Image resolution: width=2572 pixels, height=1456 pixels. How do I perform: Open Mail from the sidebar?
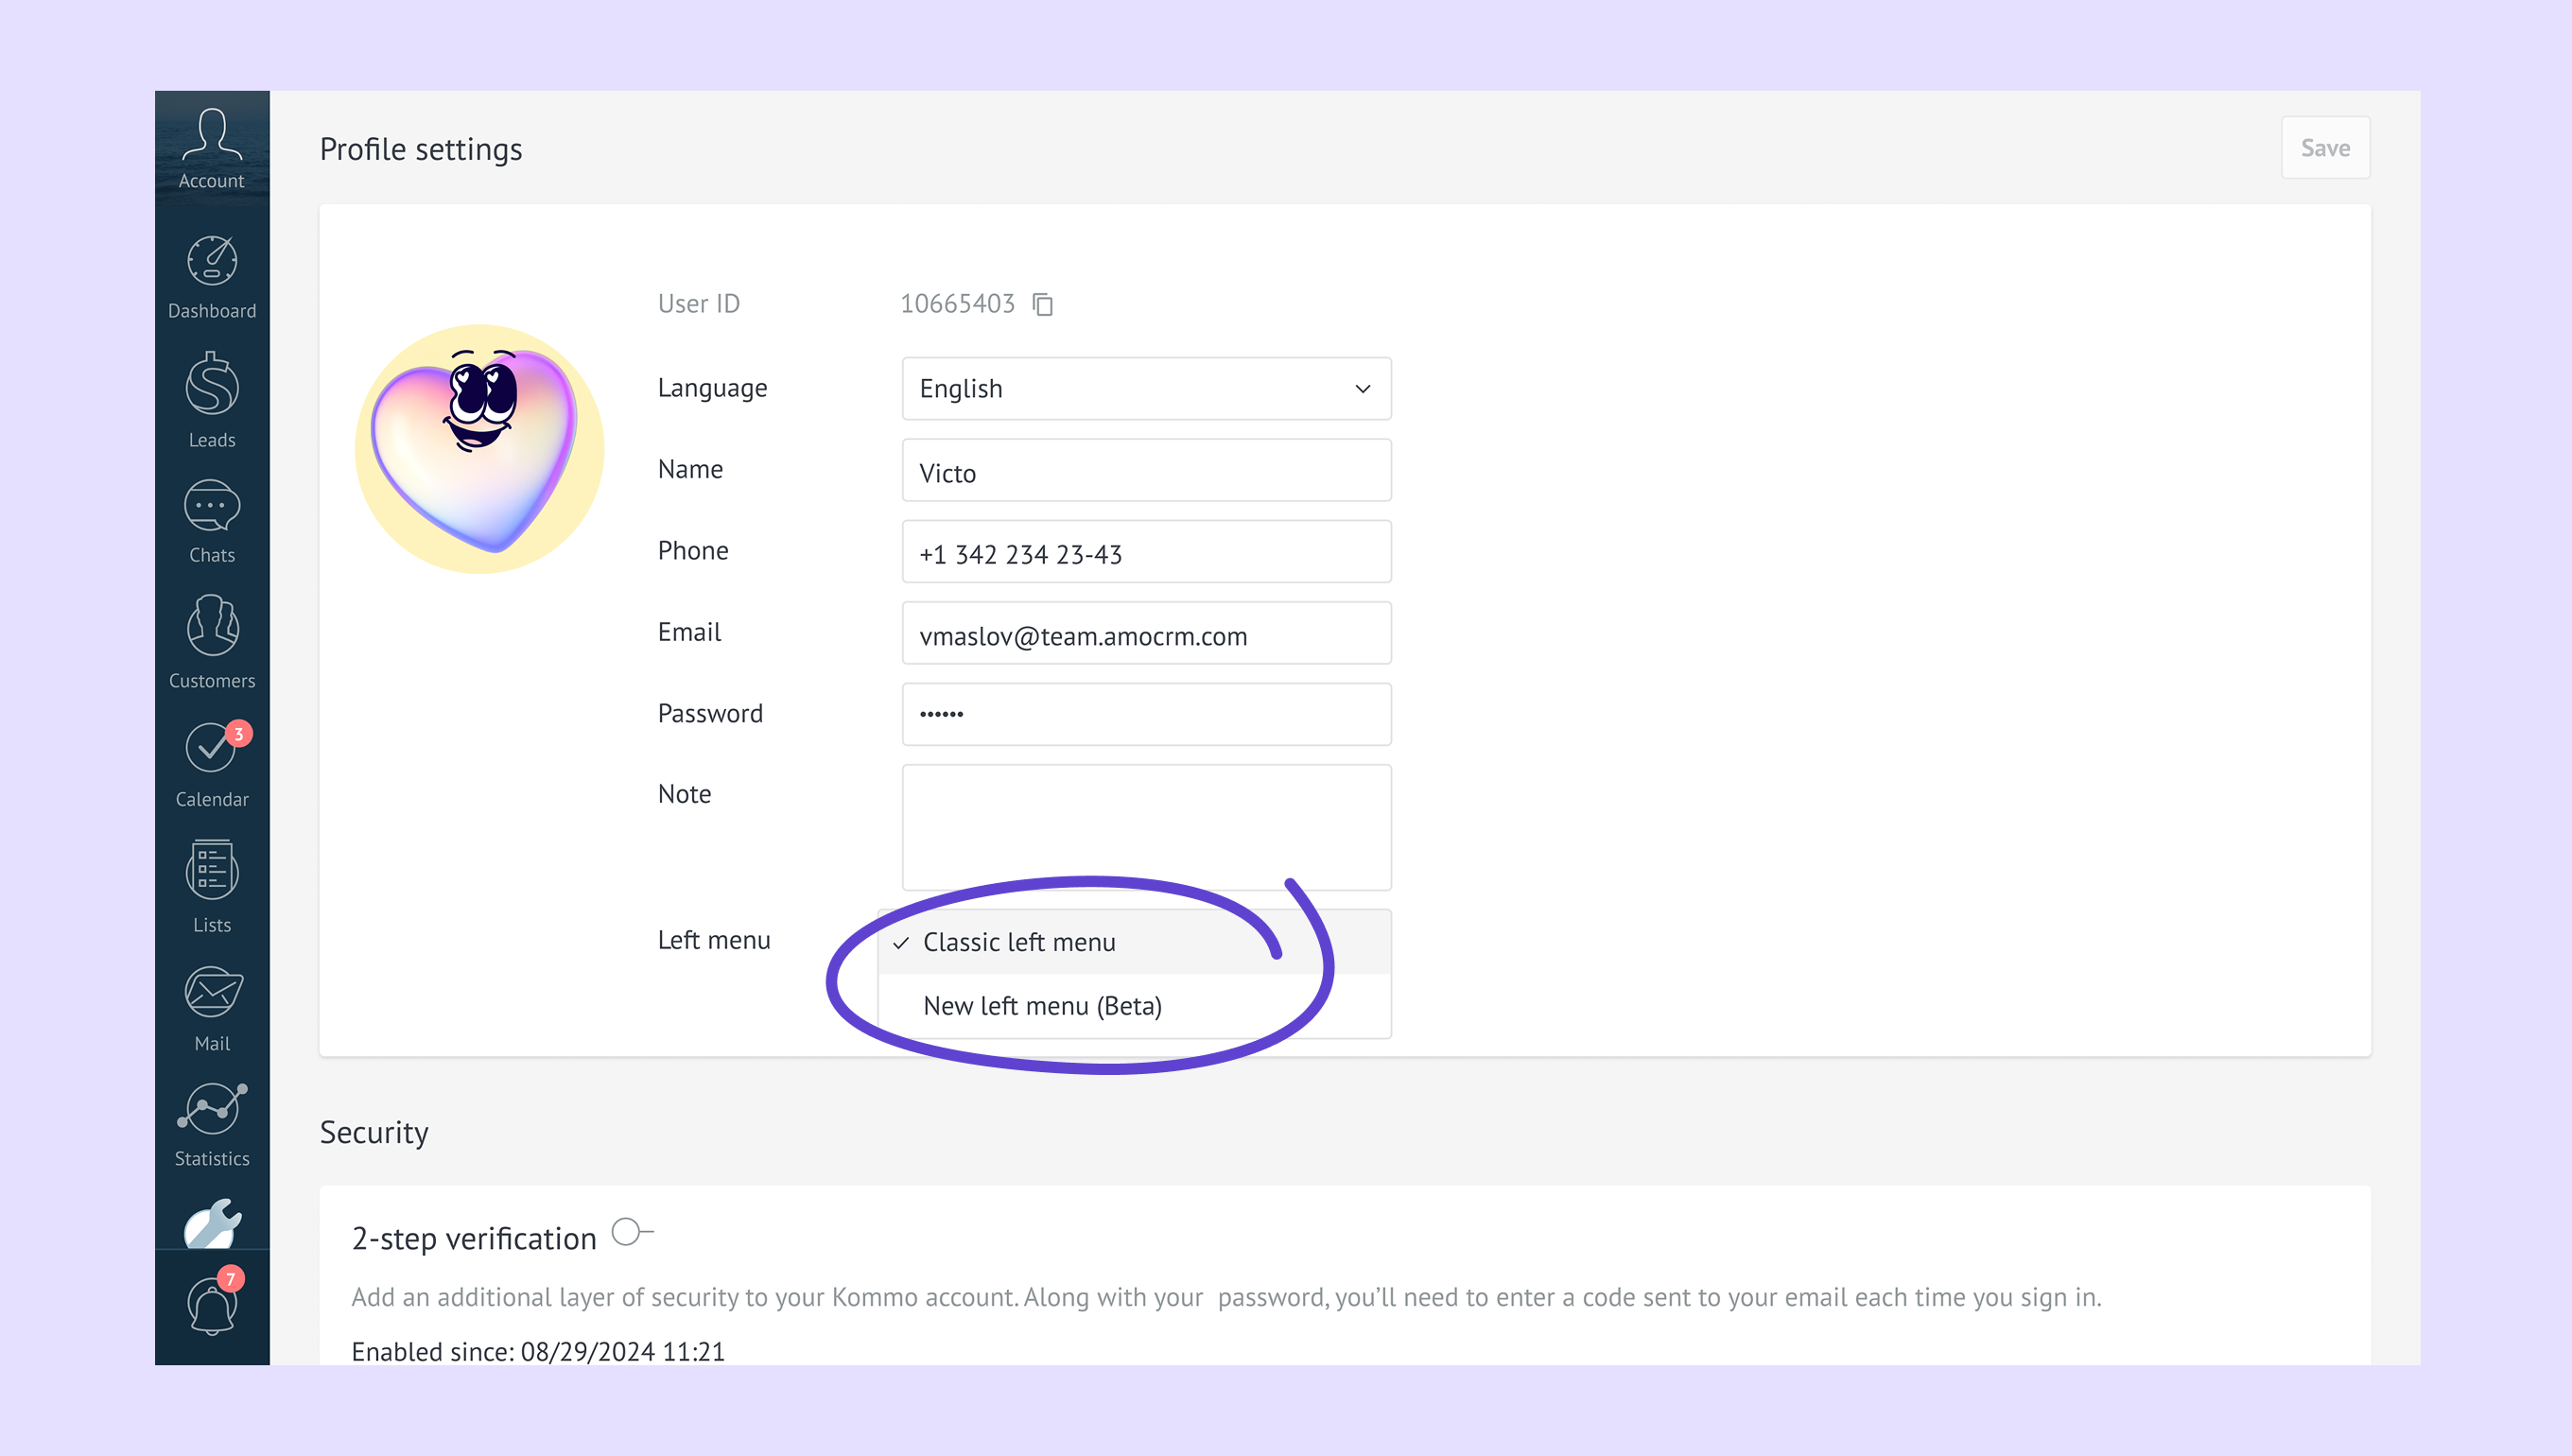pyautogui.click(x=212, y=1008)
